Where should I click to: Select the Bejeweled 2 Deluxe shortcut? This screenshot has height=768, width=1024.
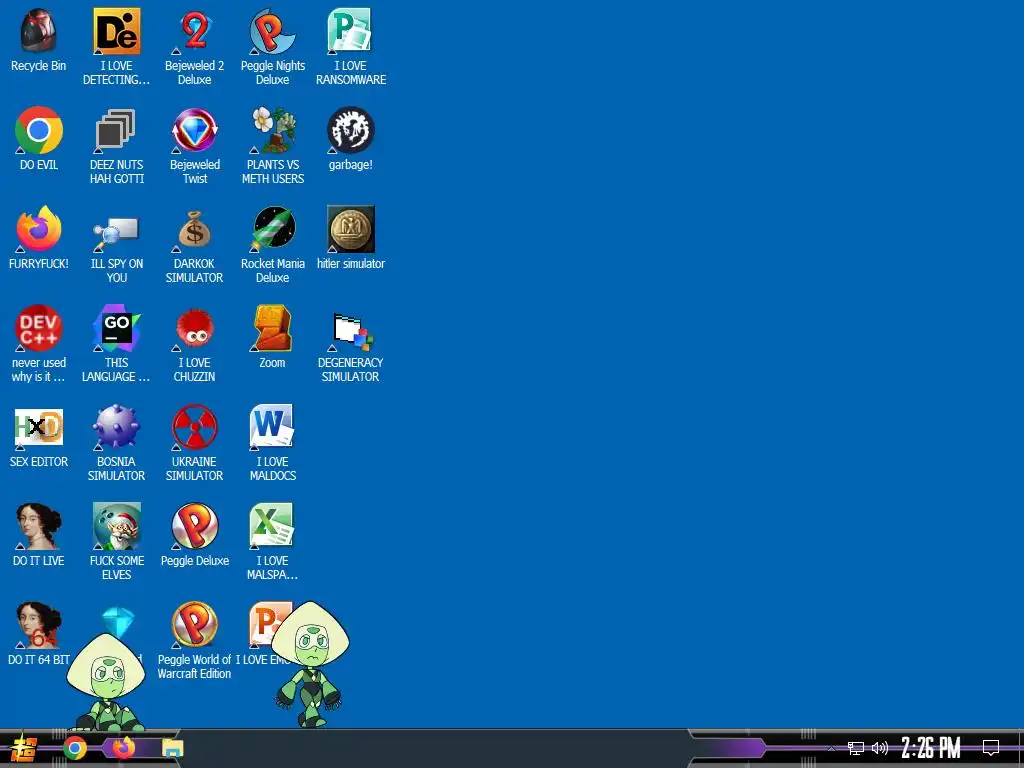point(195,31)
